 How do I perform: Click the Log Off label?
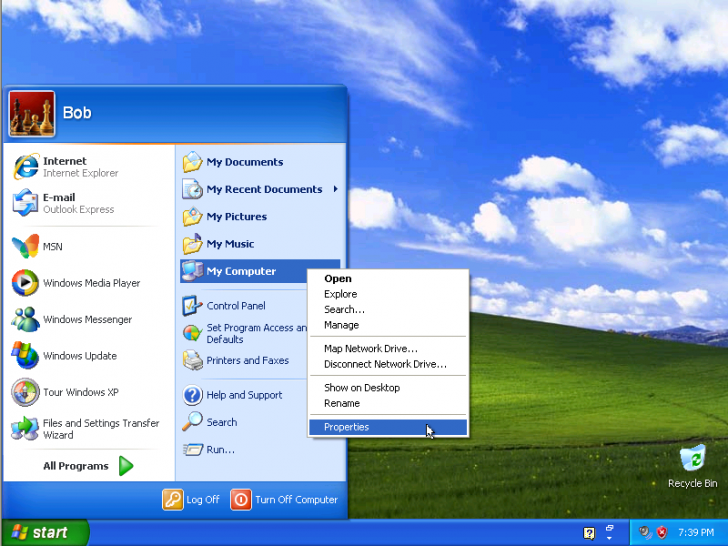(x=203, y=500)
